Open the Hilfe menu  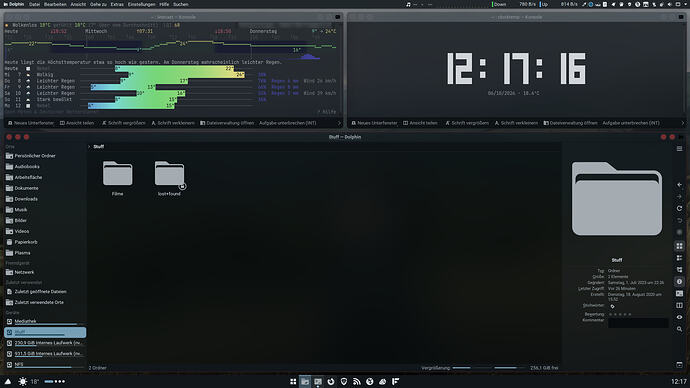pos(164,4)
